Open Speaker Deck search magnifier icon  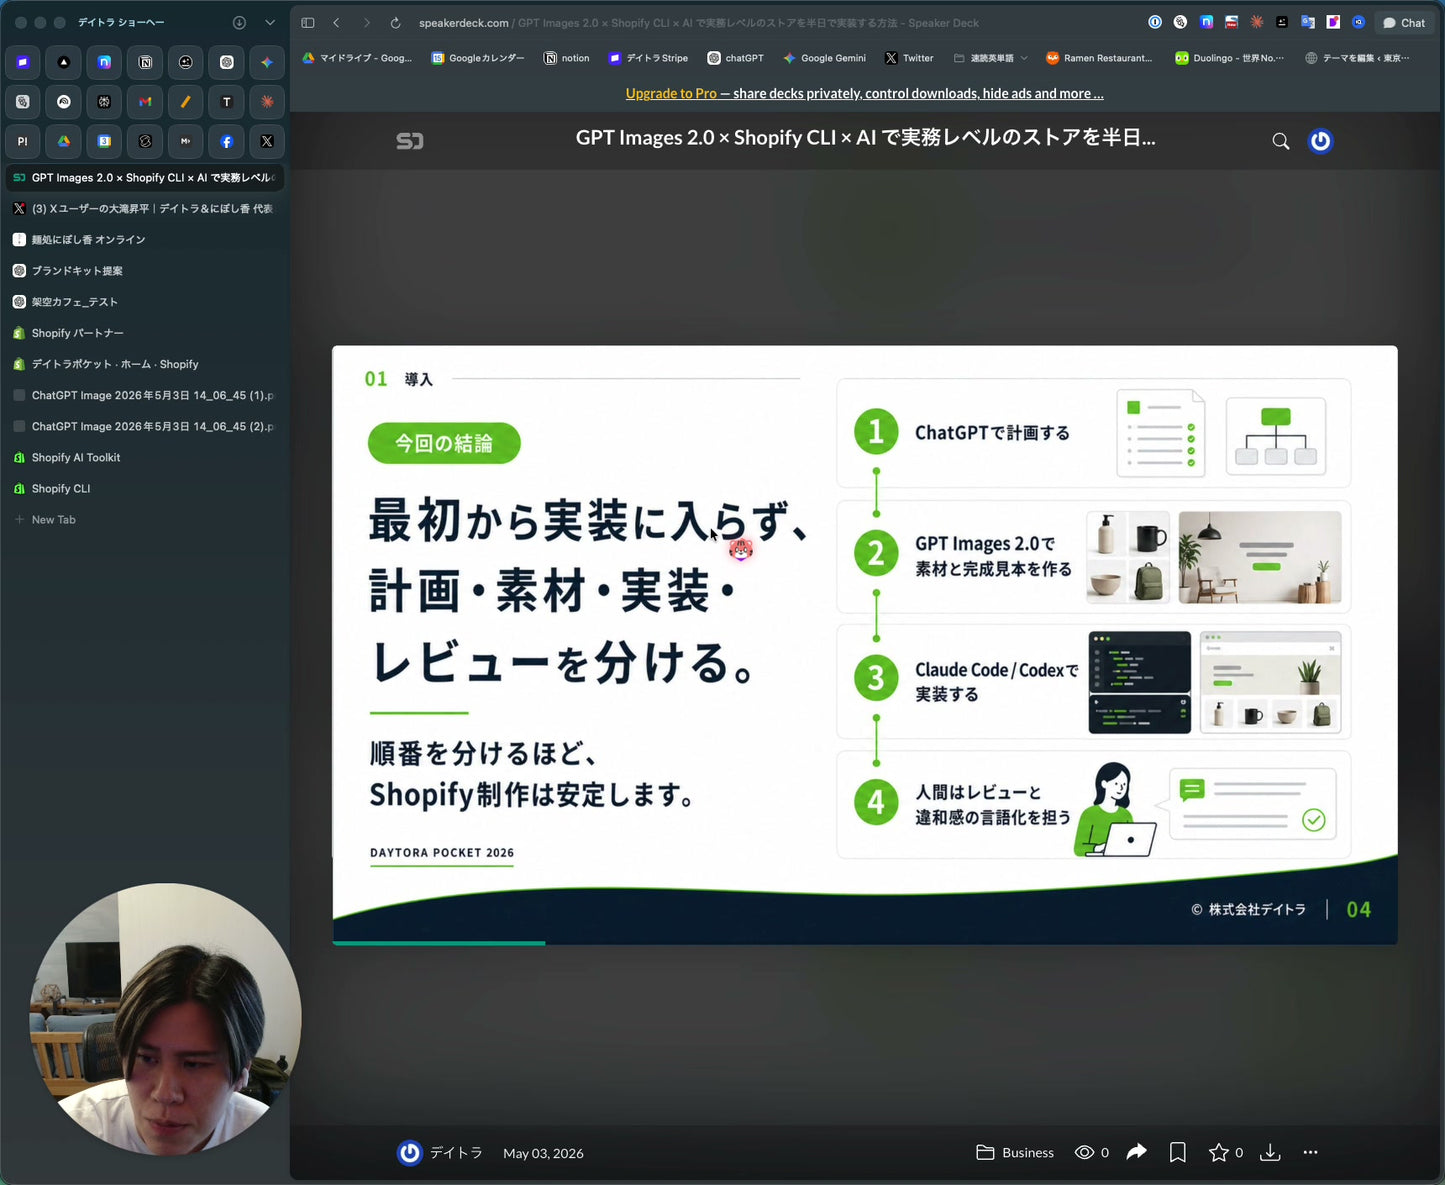click(1280, 141)
